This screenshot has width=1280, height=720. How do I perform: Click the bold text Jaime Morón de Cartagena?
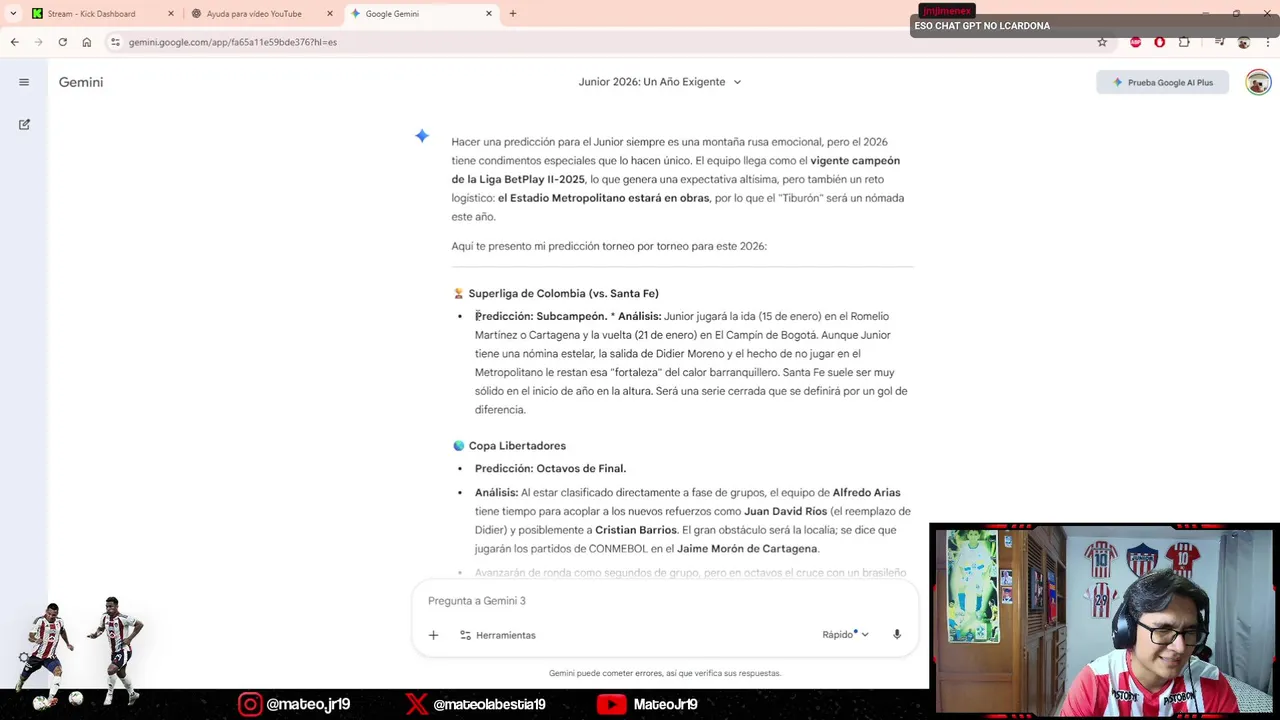[x=747, y=549]
